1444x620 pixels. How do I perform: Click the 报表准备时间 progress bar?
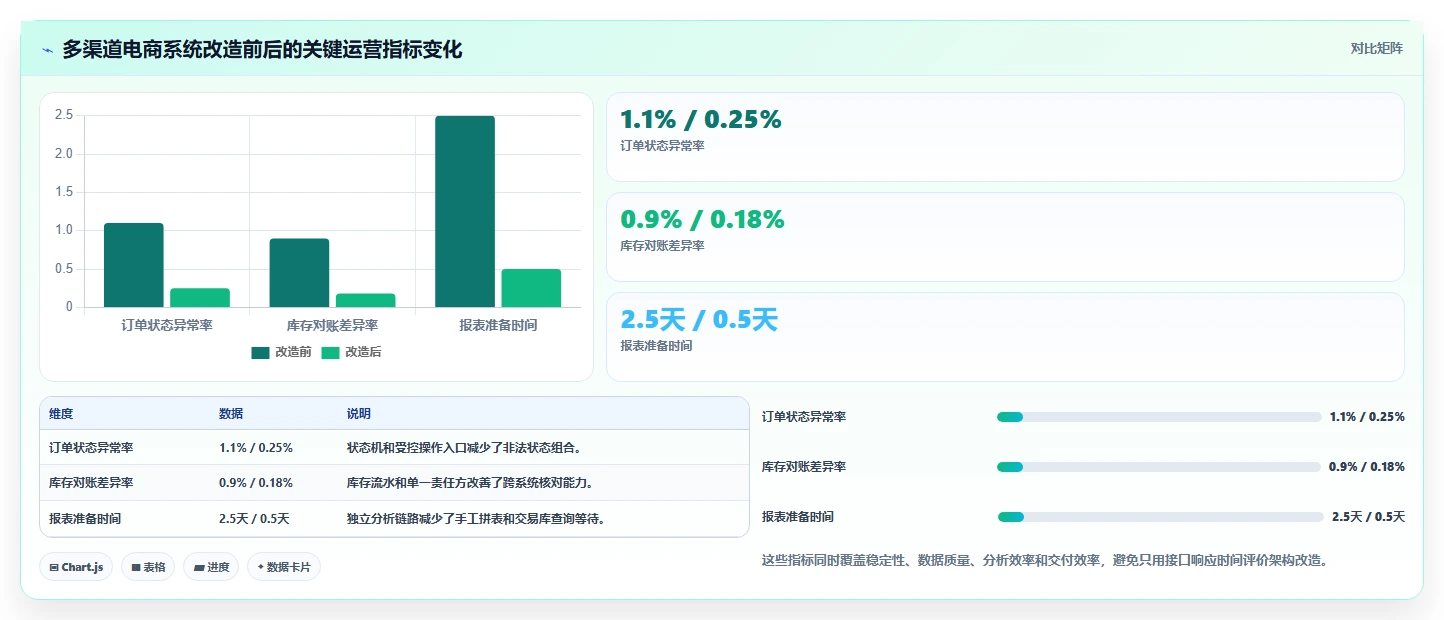1161,517
